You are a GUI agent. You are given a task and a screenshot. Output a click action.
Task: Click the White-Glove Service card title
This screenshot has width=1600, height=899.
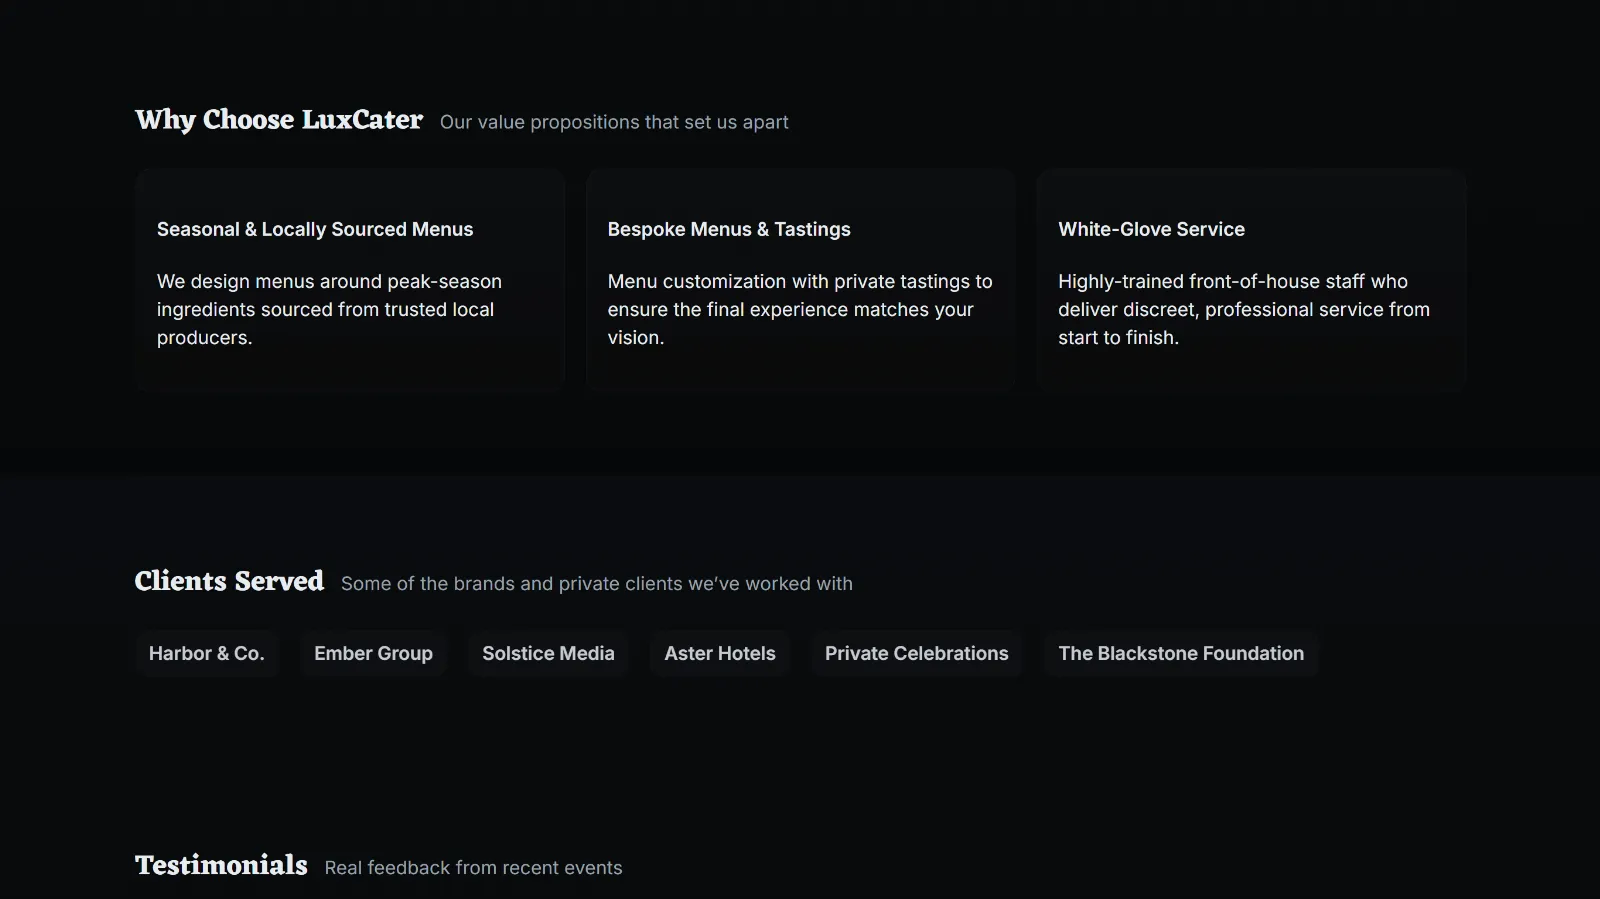pyautogui.click(x=1151, y=229)
